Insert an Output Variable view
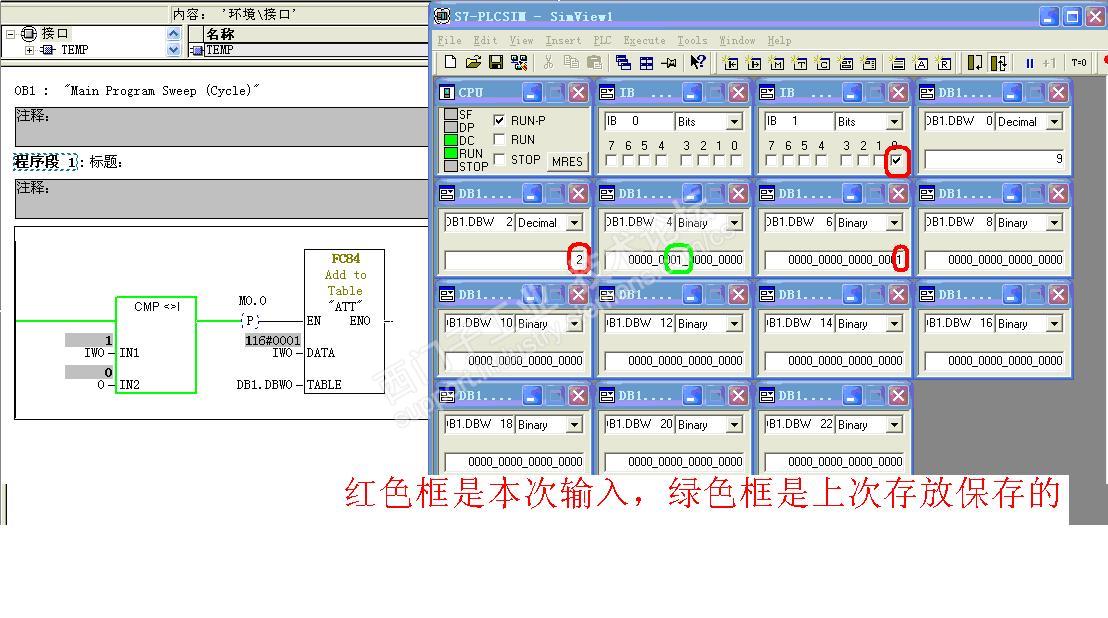 point(754,64)
